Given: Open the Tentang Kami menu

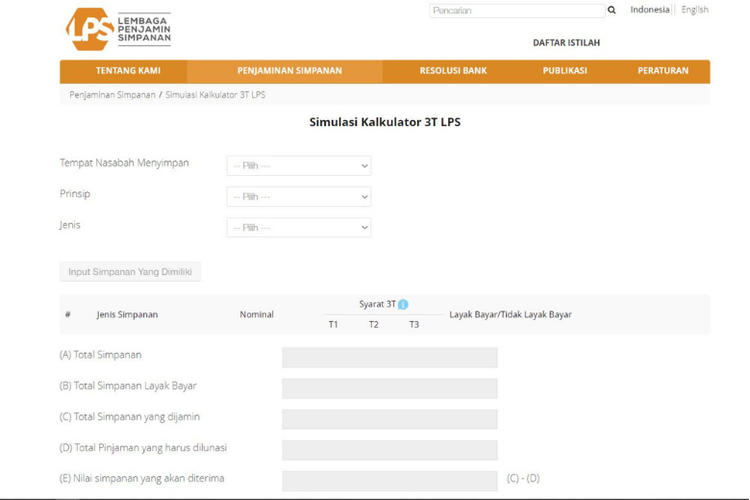Looking at the screenshot, I should [127, 71].
